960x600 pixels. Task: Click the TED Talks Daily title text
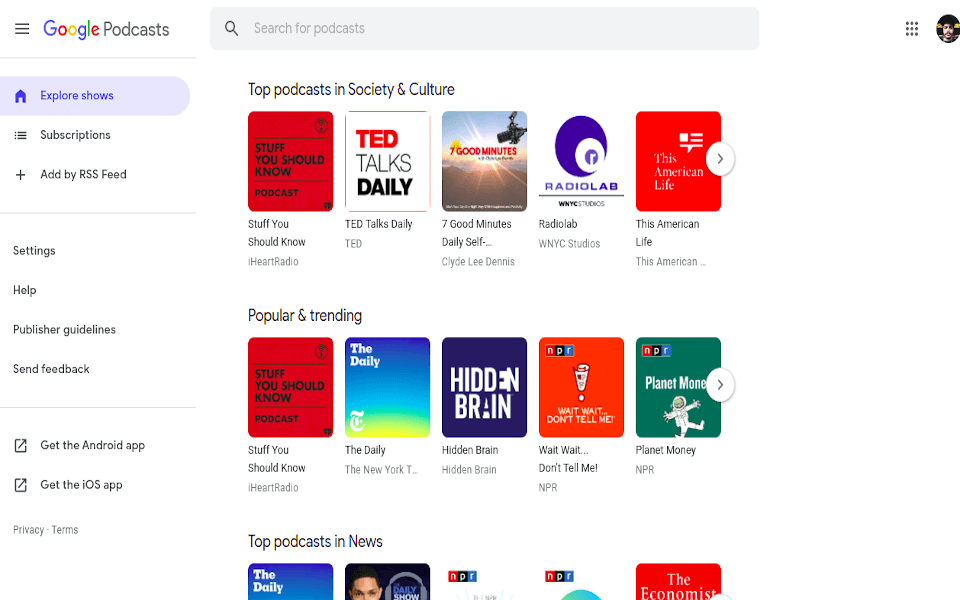[x=378, y=224]
